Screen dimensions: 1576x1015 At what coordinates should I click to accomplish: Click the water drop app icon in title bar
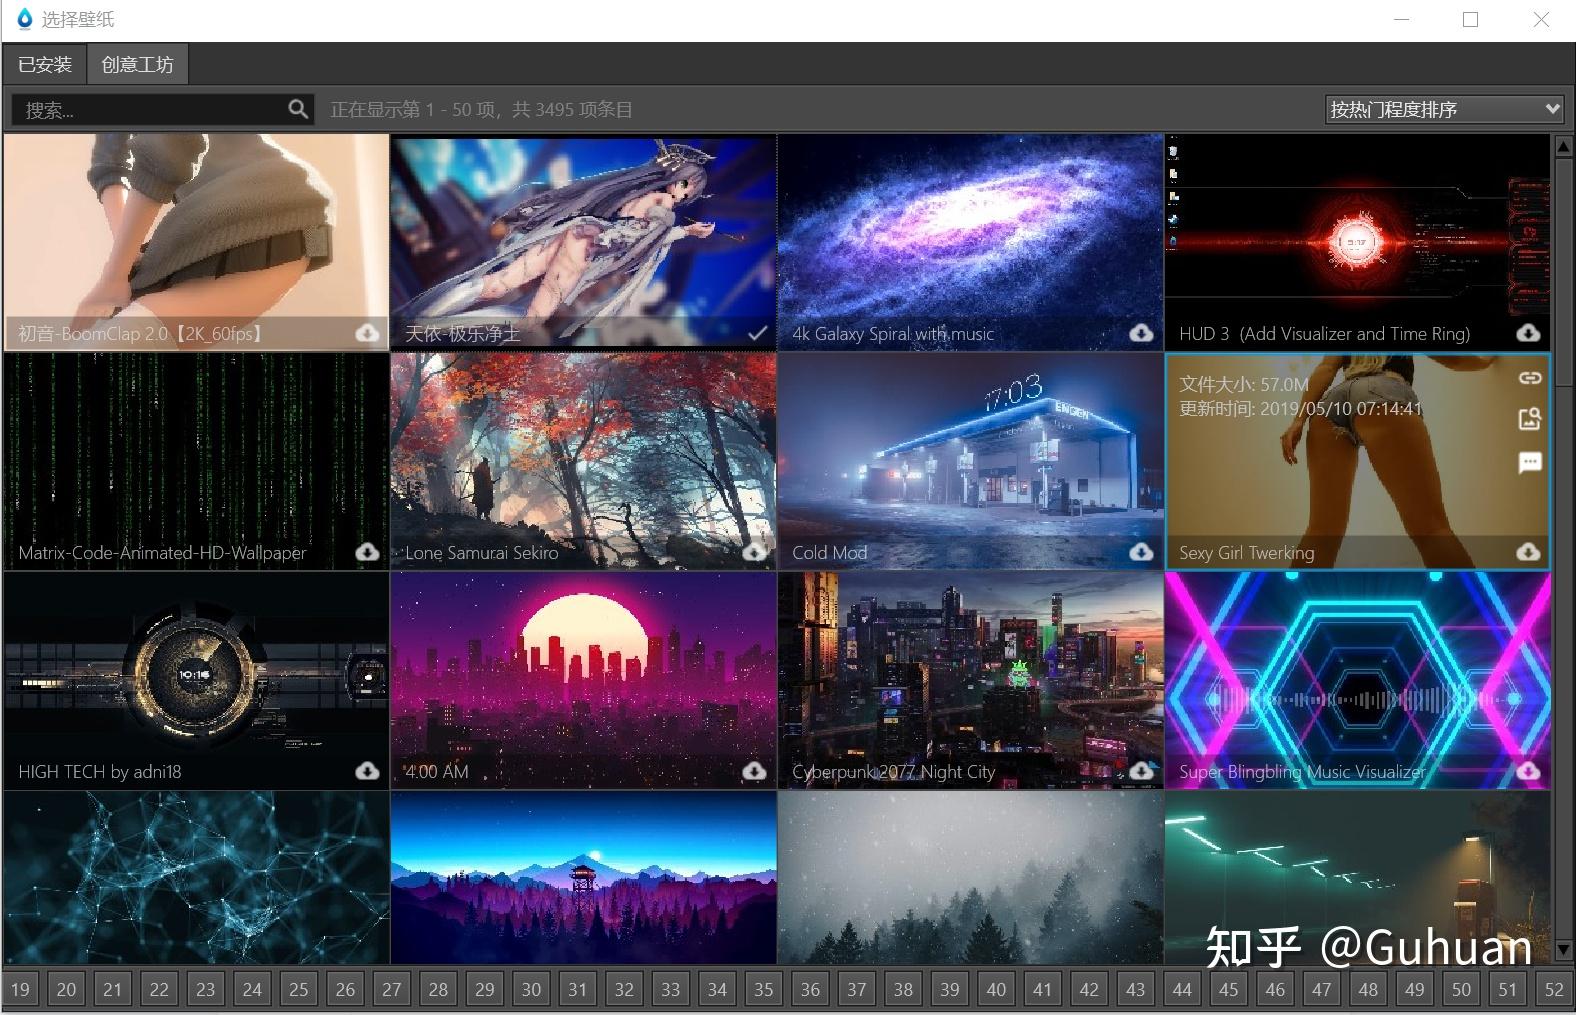pyautogui.click(x=24, y=19)
